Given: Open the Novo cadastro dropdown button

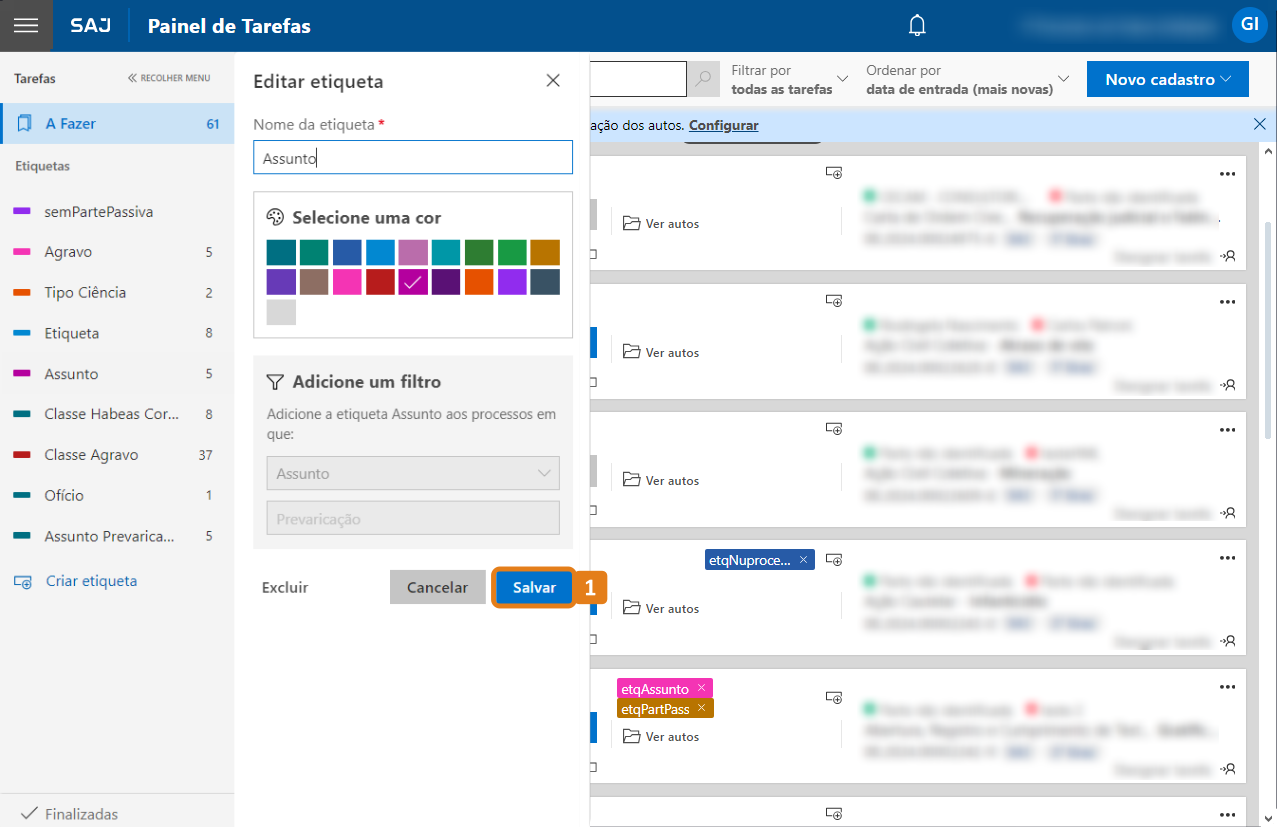Looking at the screenshot, I should [1167, 79].
